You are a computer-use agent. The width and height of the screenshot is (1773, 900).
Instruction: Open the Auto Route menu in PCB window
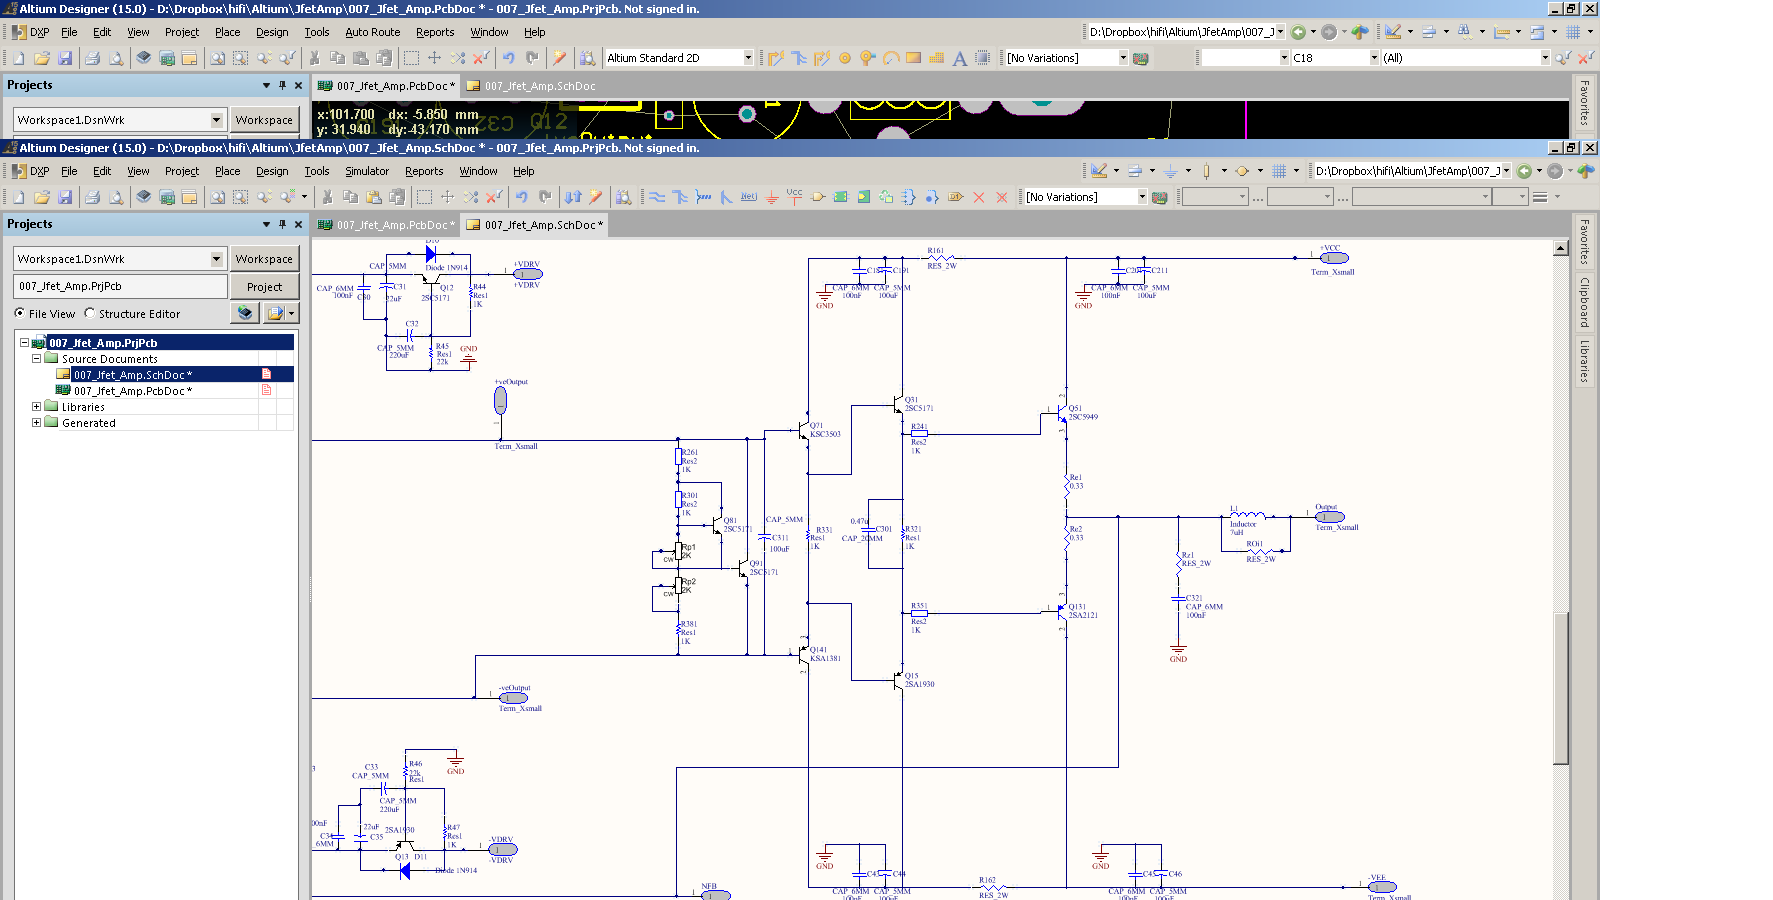(373, 32)
